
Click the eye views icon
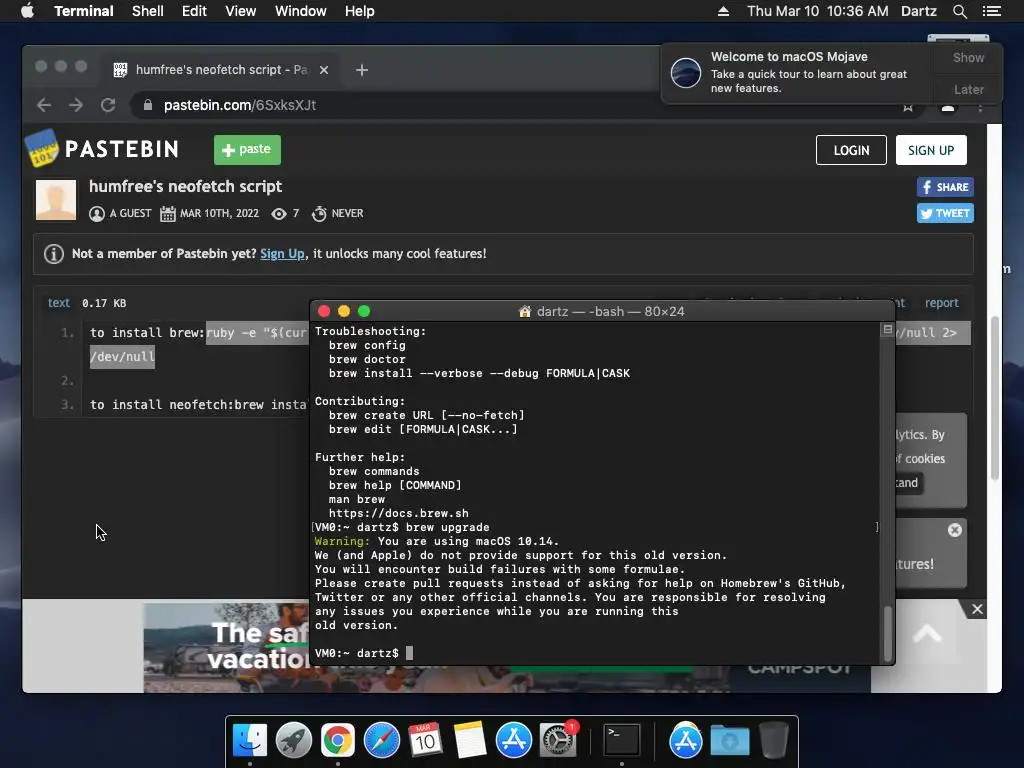pyautogui.click(x=279, y=214)
